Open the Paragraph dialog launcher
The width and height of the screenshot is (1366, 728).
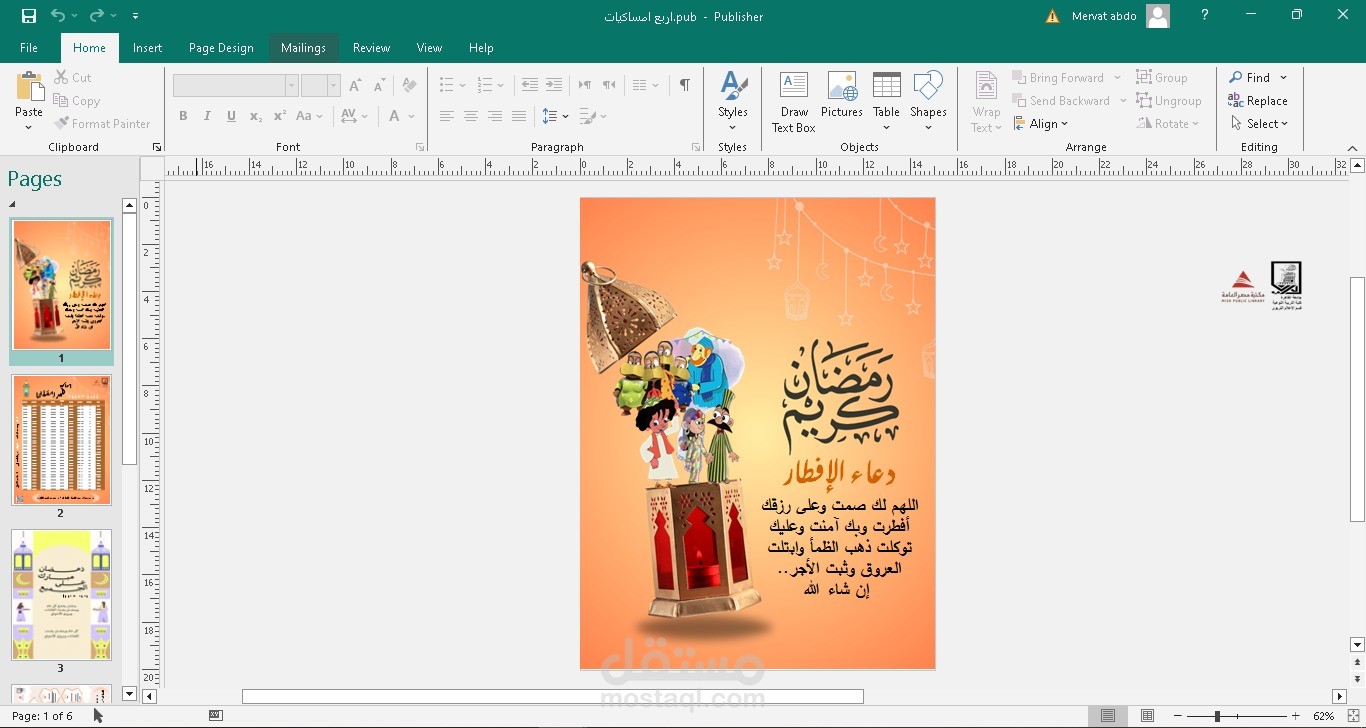[695, 147]
